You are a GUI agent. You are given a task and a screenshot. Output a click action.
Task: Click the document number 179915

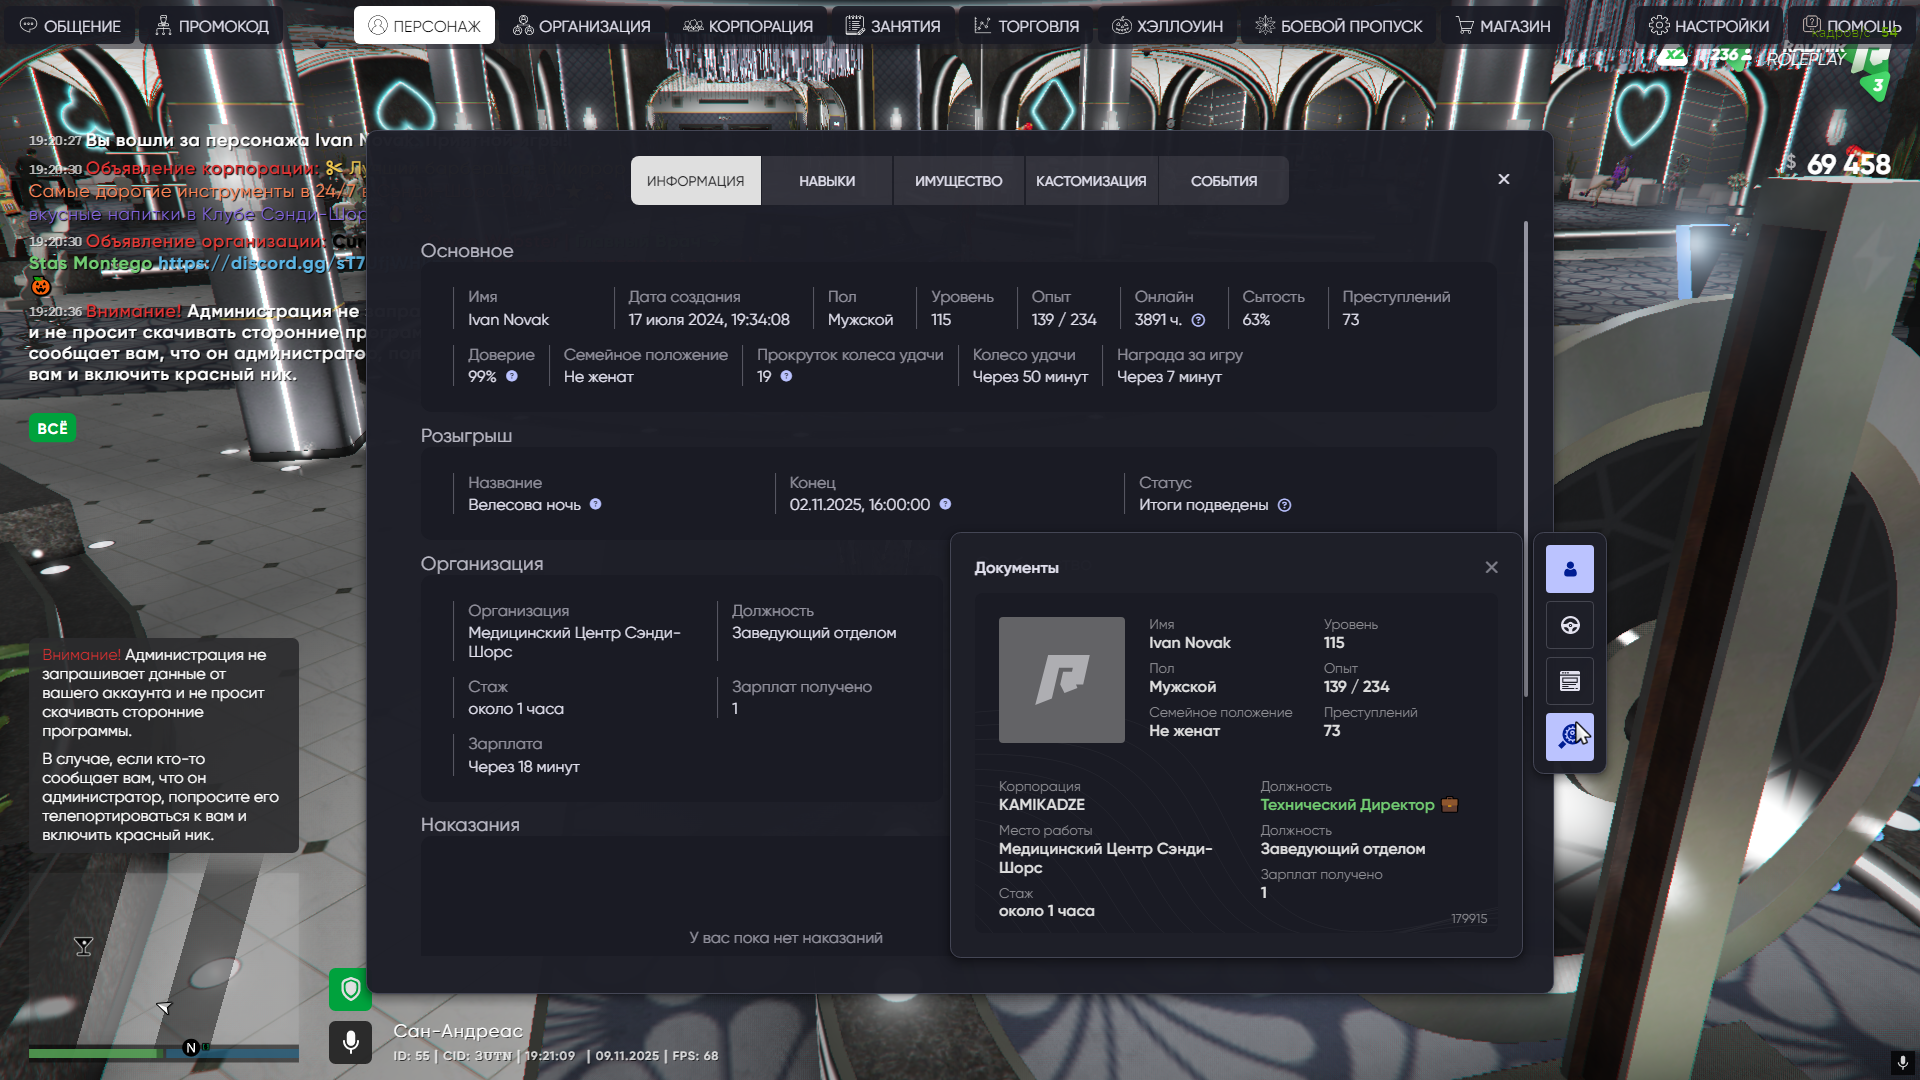tap(1469, 919)
